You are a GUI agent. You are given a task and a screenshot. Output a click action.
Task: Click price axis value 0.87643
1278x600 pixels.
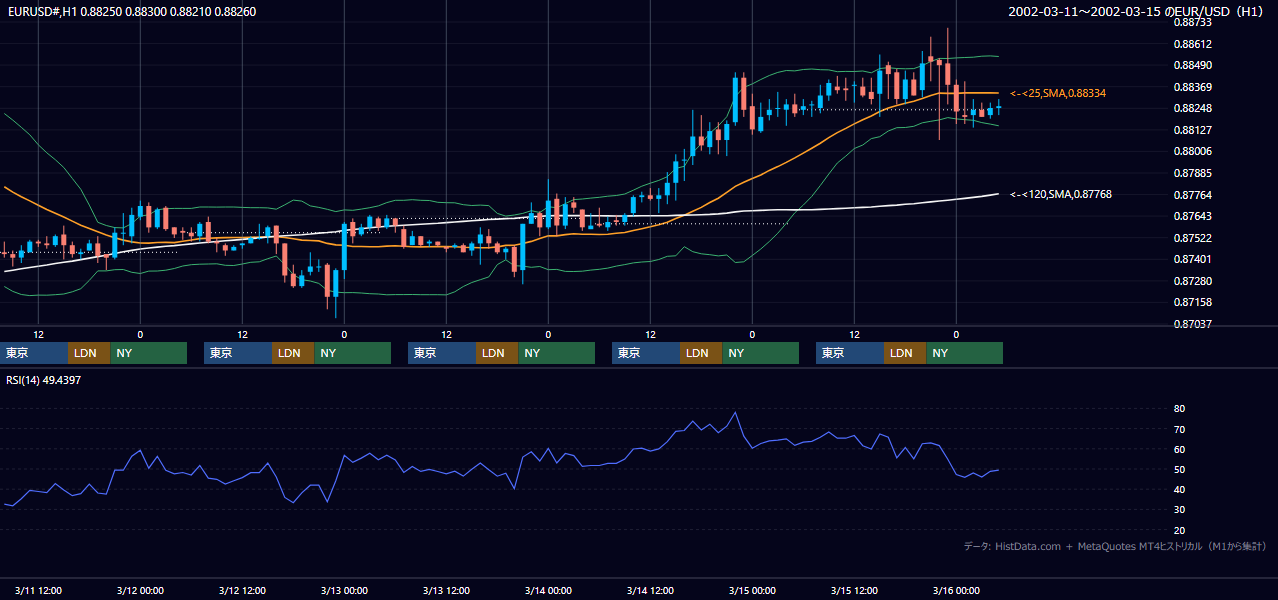[x=1194, y=216]
